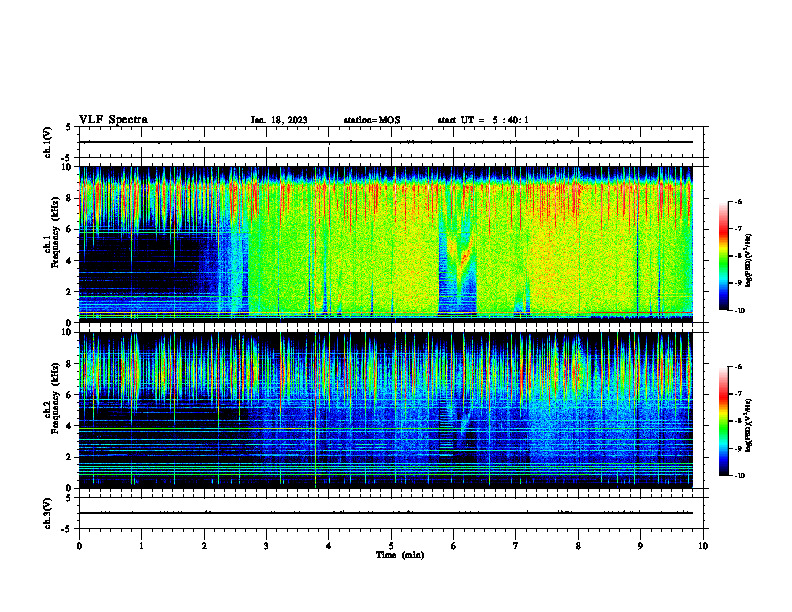Click the ch.1 spectrogram color scale bar
The height and width of the screenshot is (612, 792).
[x=723, y=256]
